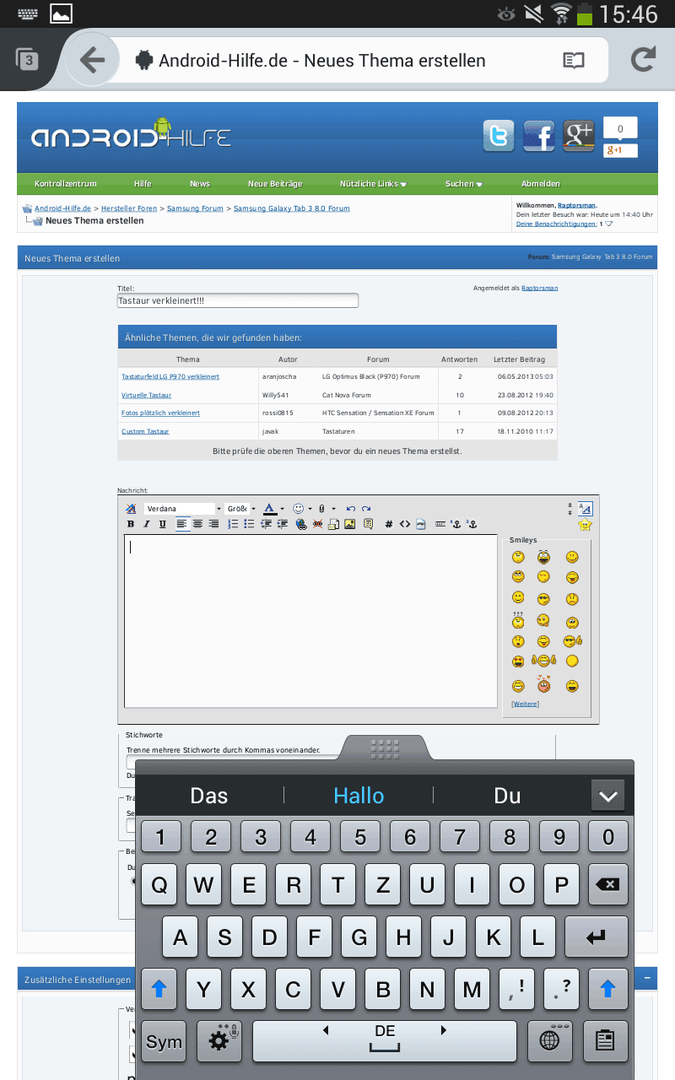Image resolution: width=675 pixels, height=1080 pixels.
Task: Click the Titel input field
Action: coord(238,300)
